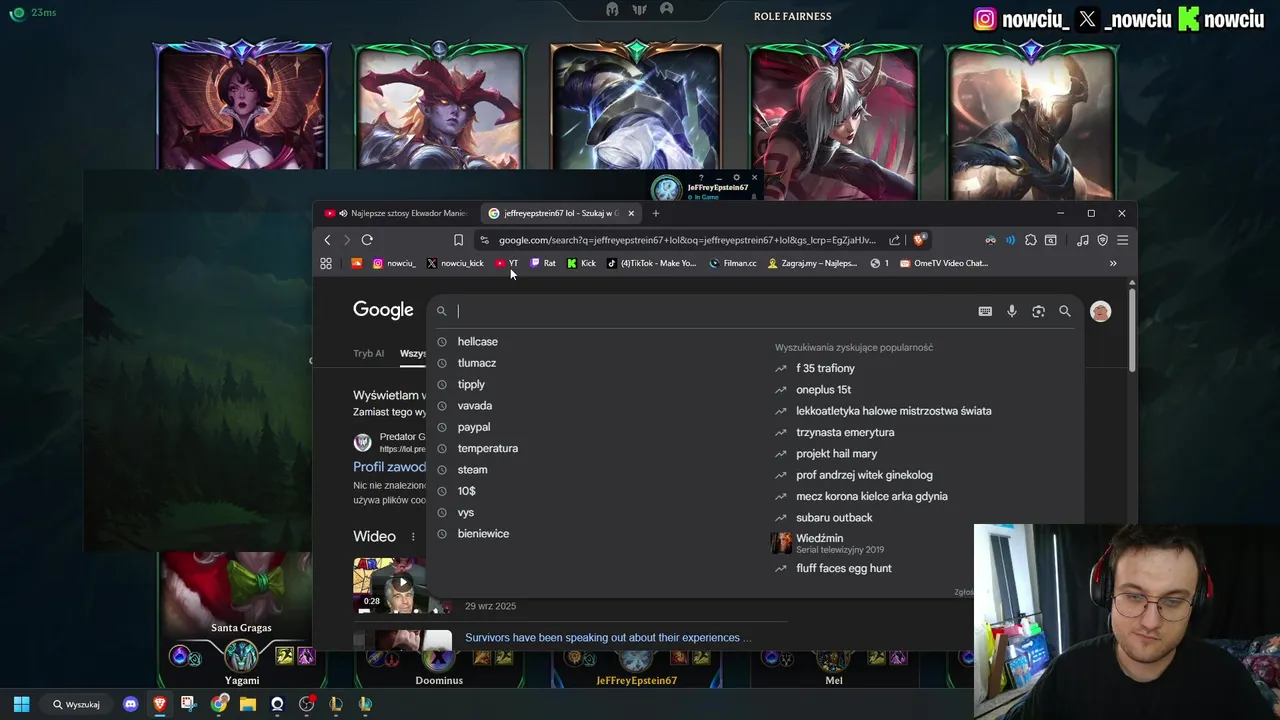This screenshot has width=1280, height=720.
Task: Show more bookmarks with the double chevron
Action: [x=1113, y=263]
